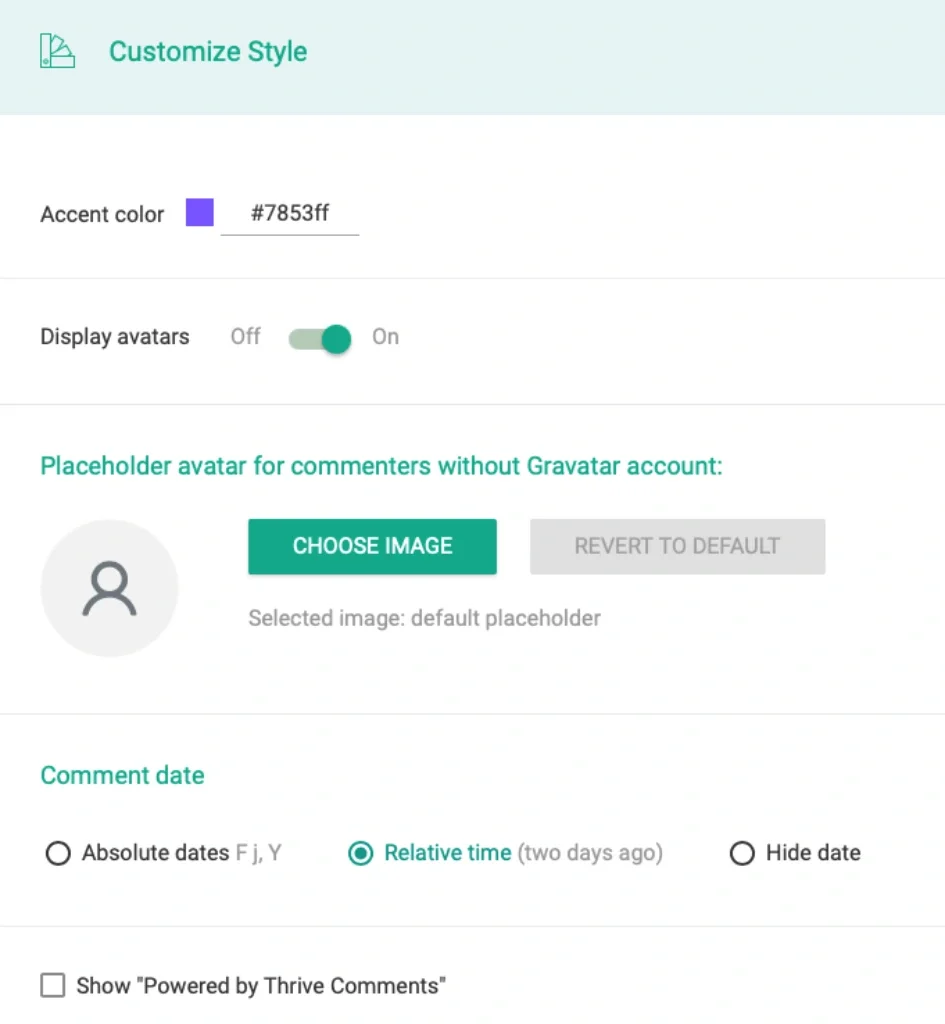
Task: Select the Relative time radio button
Action: [360, 854]
